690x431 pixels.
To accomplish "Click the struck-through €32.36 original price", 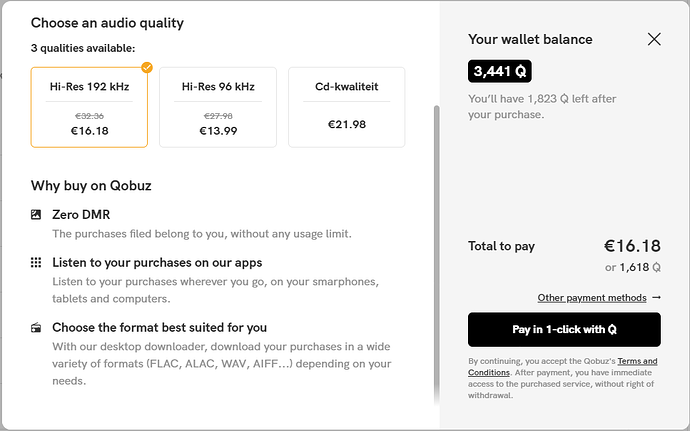I will 89,116.
